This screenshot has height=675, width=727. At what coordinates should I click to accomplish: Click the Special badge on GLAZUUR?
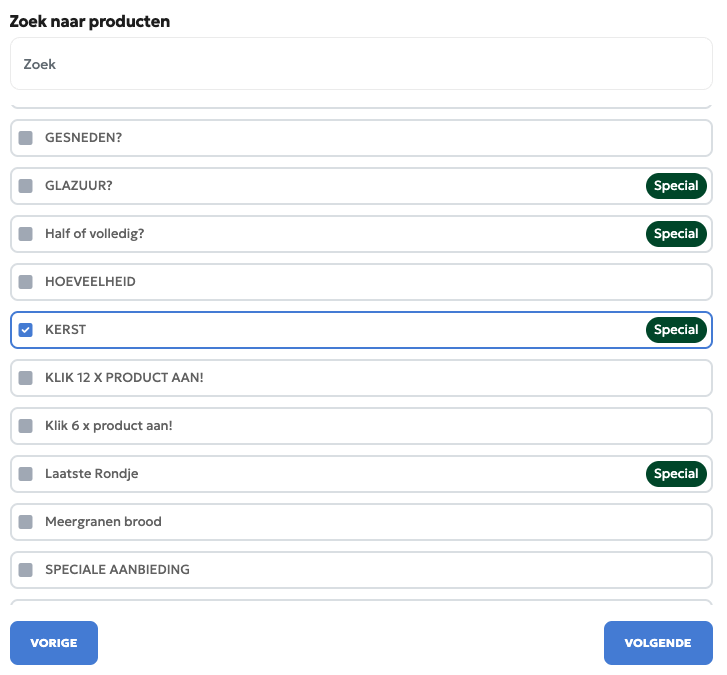click(x=676, y=186)
